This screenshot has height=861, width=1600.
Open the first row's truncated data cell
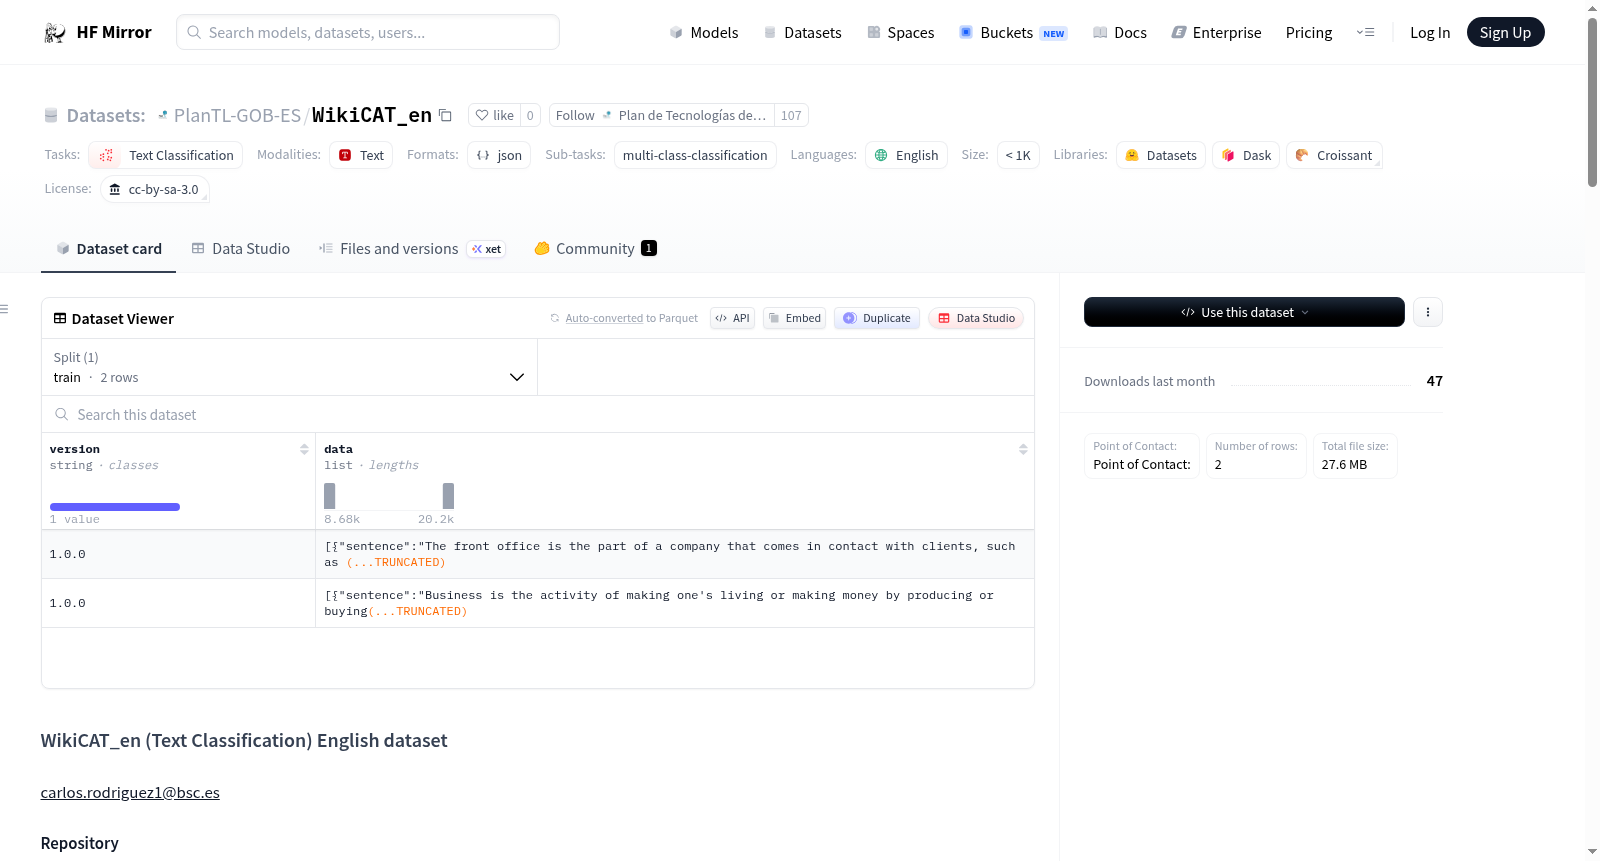[675, 554]
